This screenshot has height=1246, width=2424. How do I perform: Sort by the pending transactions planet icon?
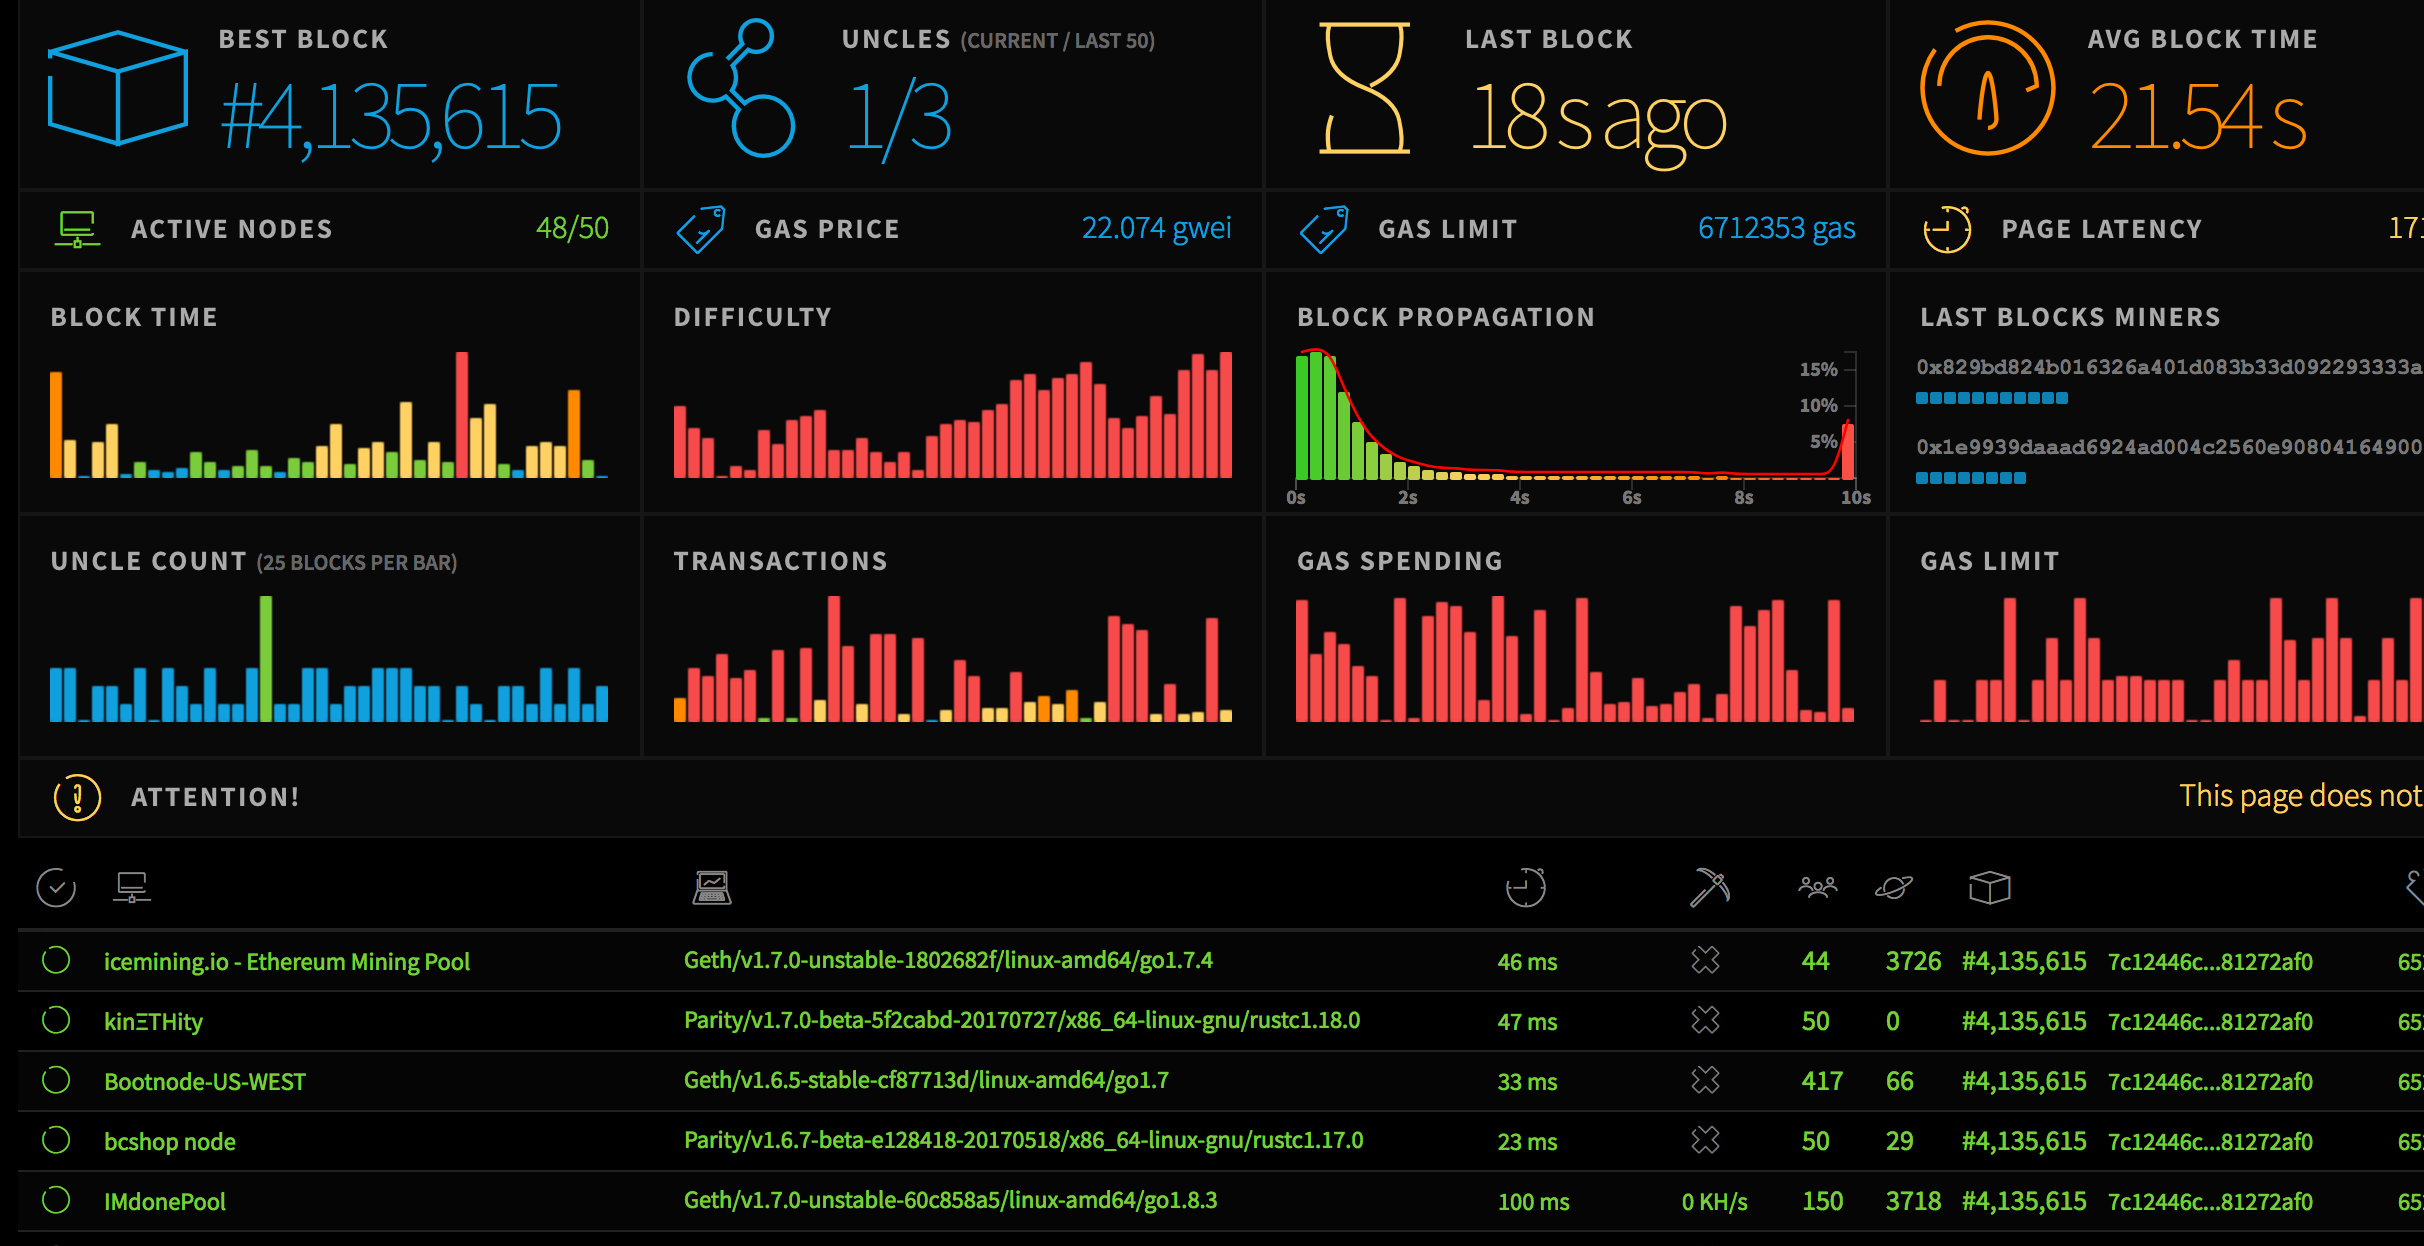pos(1894,887)
